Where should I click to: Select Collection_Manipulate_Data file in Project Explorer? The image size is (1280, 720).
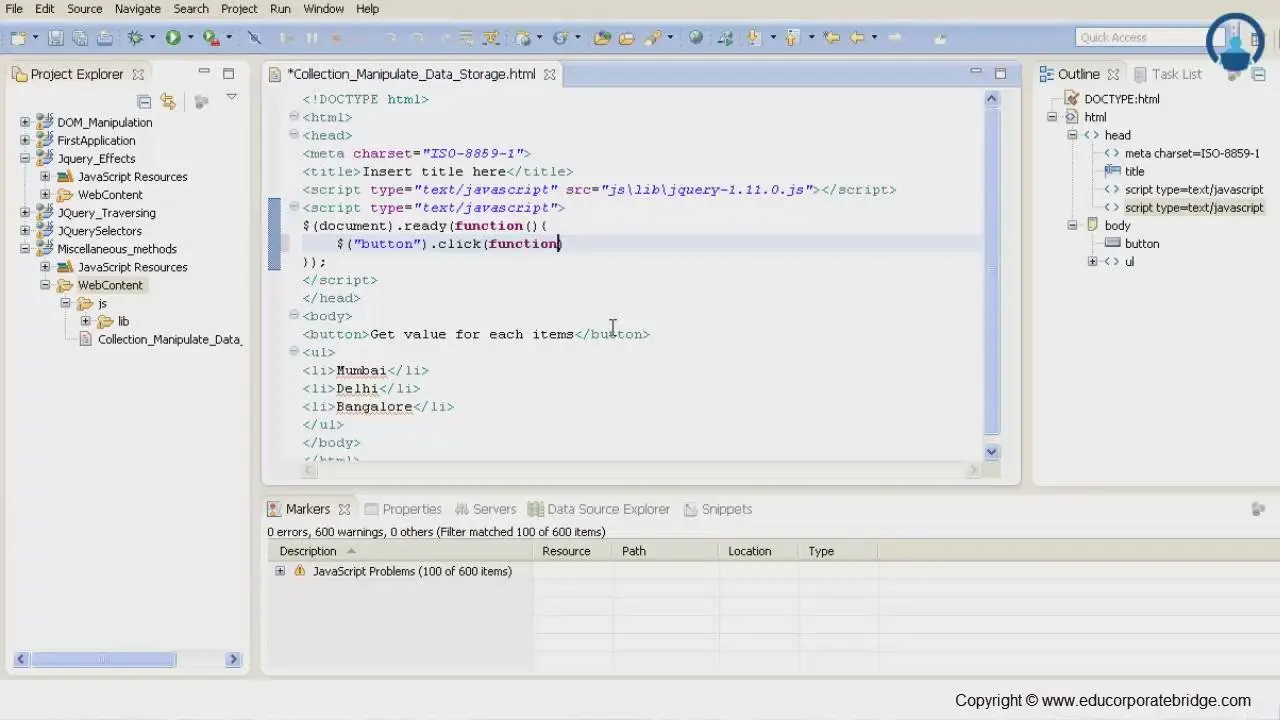point(160,339)
